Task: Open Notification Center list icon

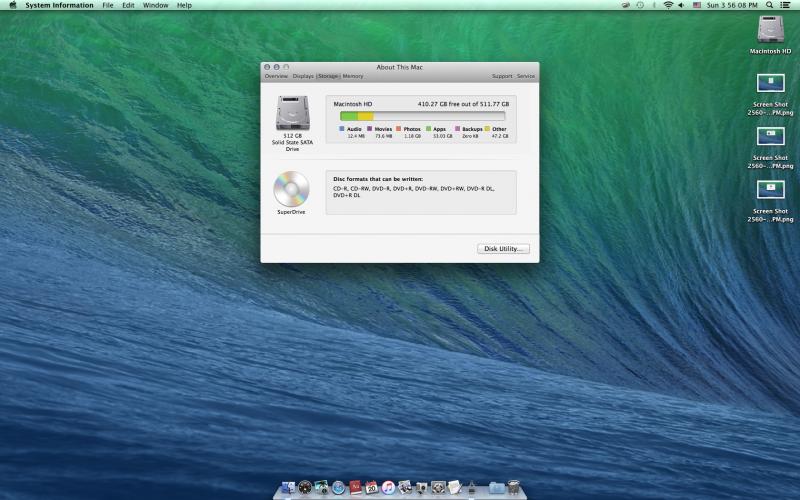Action: 785,5
